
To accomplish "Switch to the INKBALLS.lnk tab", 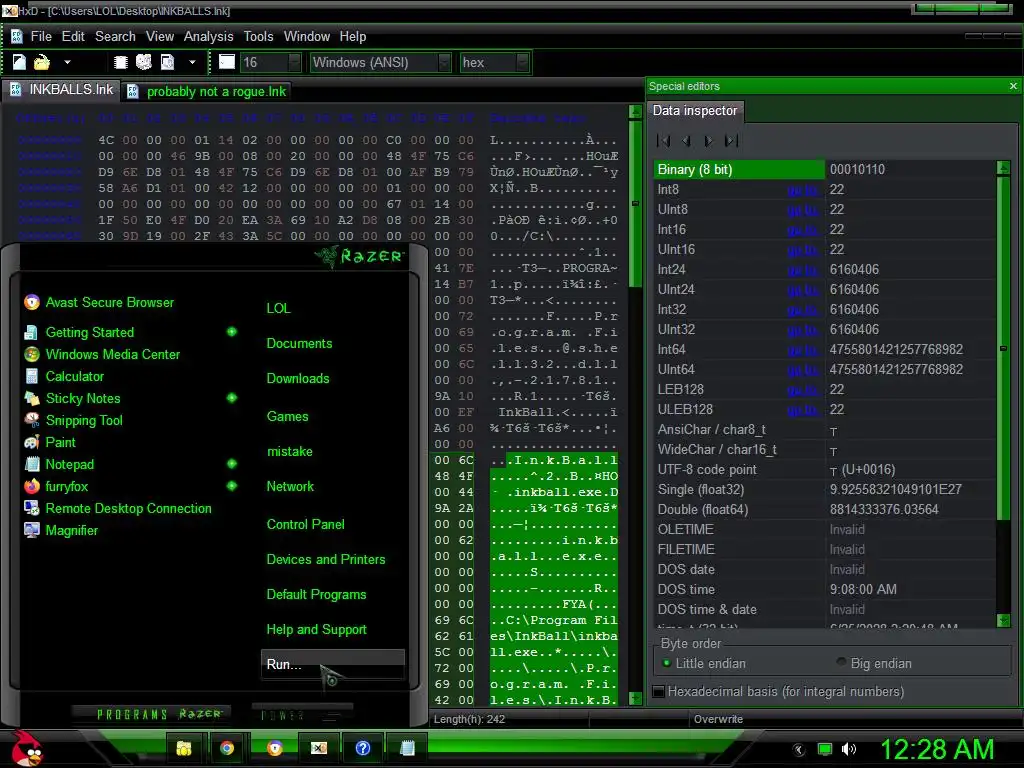I will pos(61,89).
